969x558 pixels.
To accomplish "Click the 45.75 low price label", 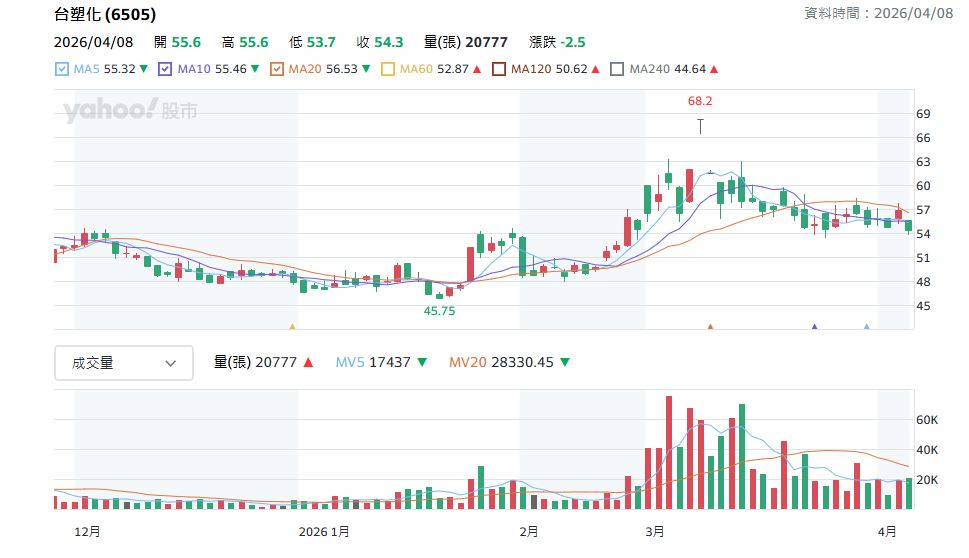I will 439,311.
